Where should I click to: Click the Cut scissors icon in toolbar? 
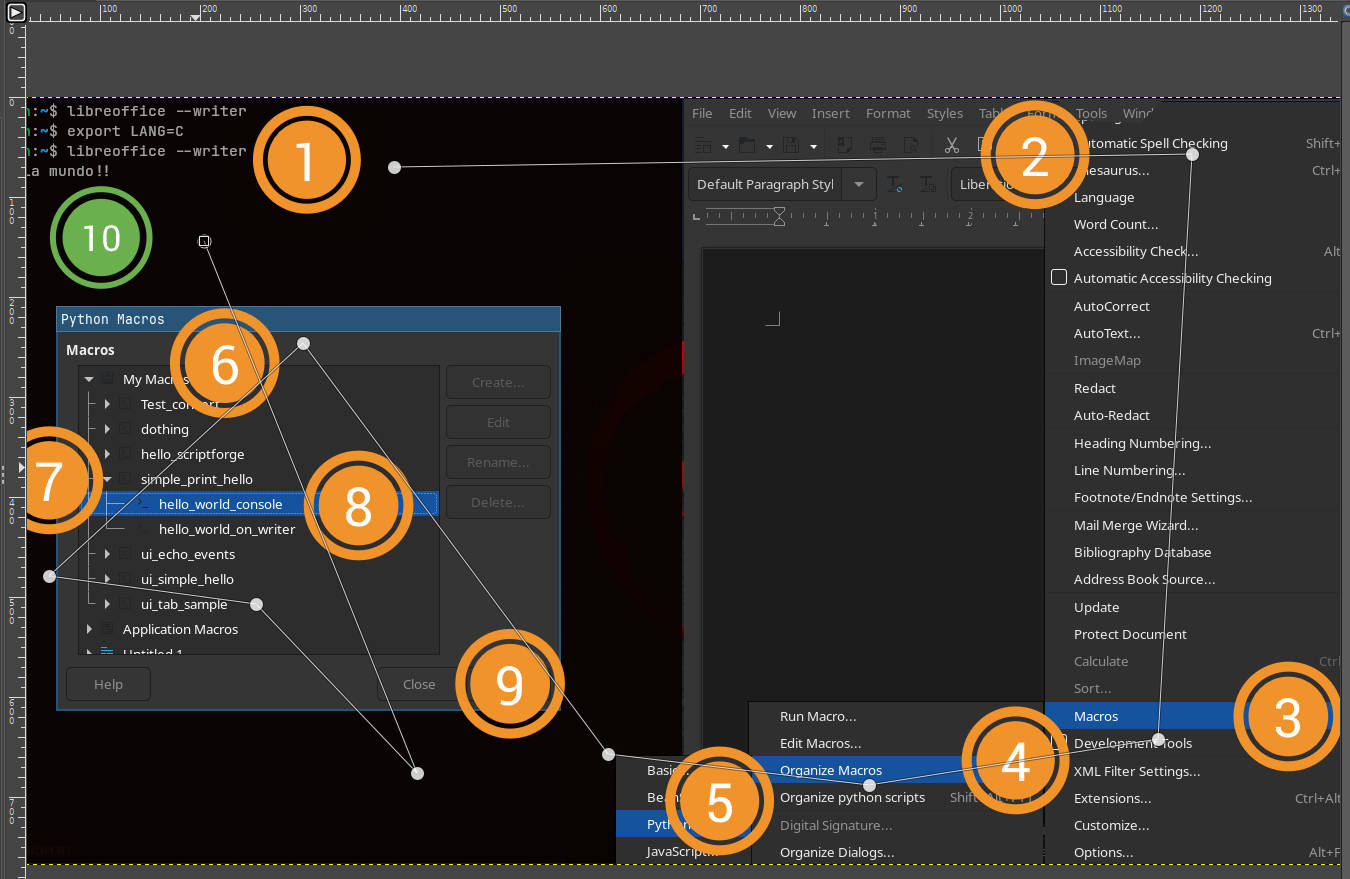click(952, 146)
